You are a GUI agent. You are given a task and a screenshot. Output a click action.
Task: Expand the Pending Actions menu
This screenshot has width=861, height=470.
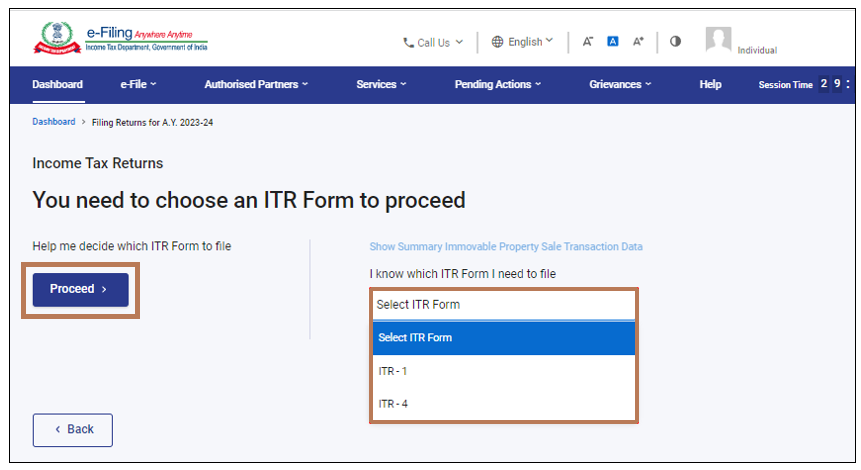(497, 85)
